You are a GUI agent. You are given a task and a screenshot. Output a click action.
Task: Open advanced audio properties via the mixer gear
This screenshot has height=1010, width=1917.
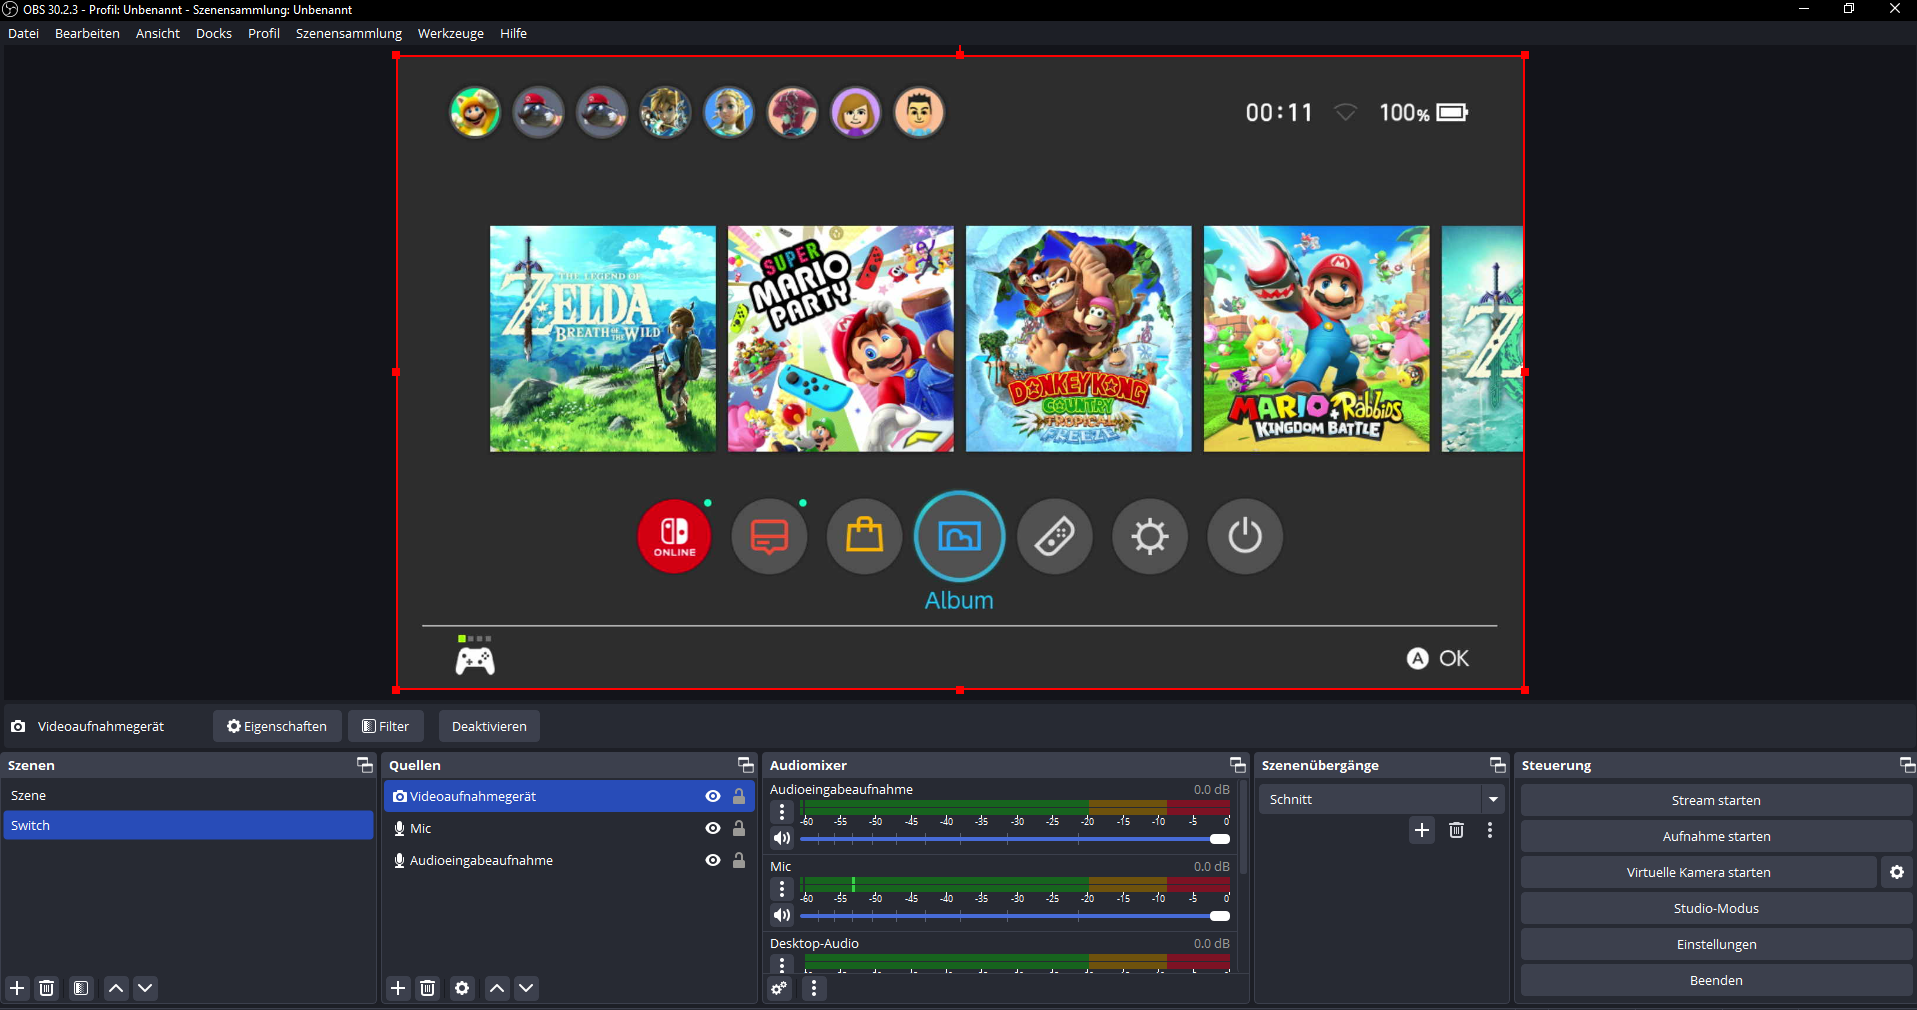click(780, 988)
